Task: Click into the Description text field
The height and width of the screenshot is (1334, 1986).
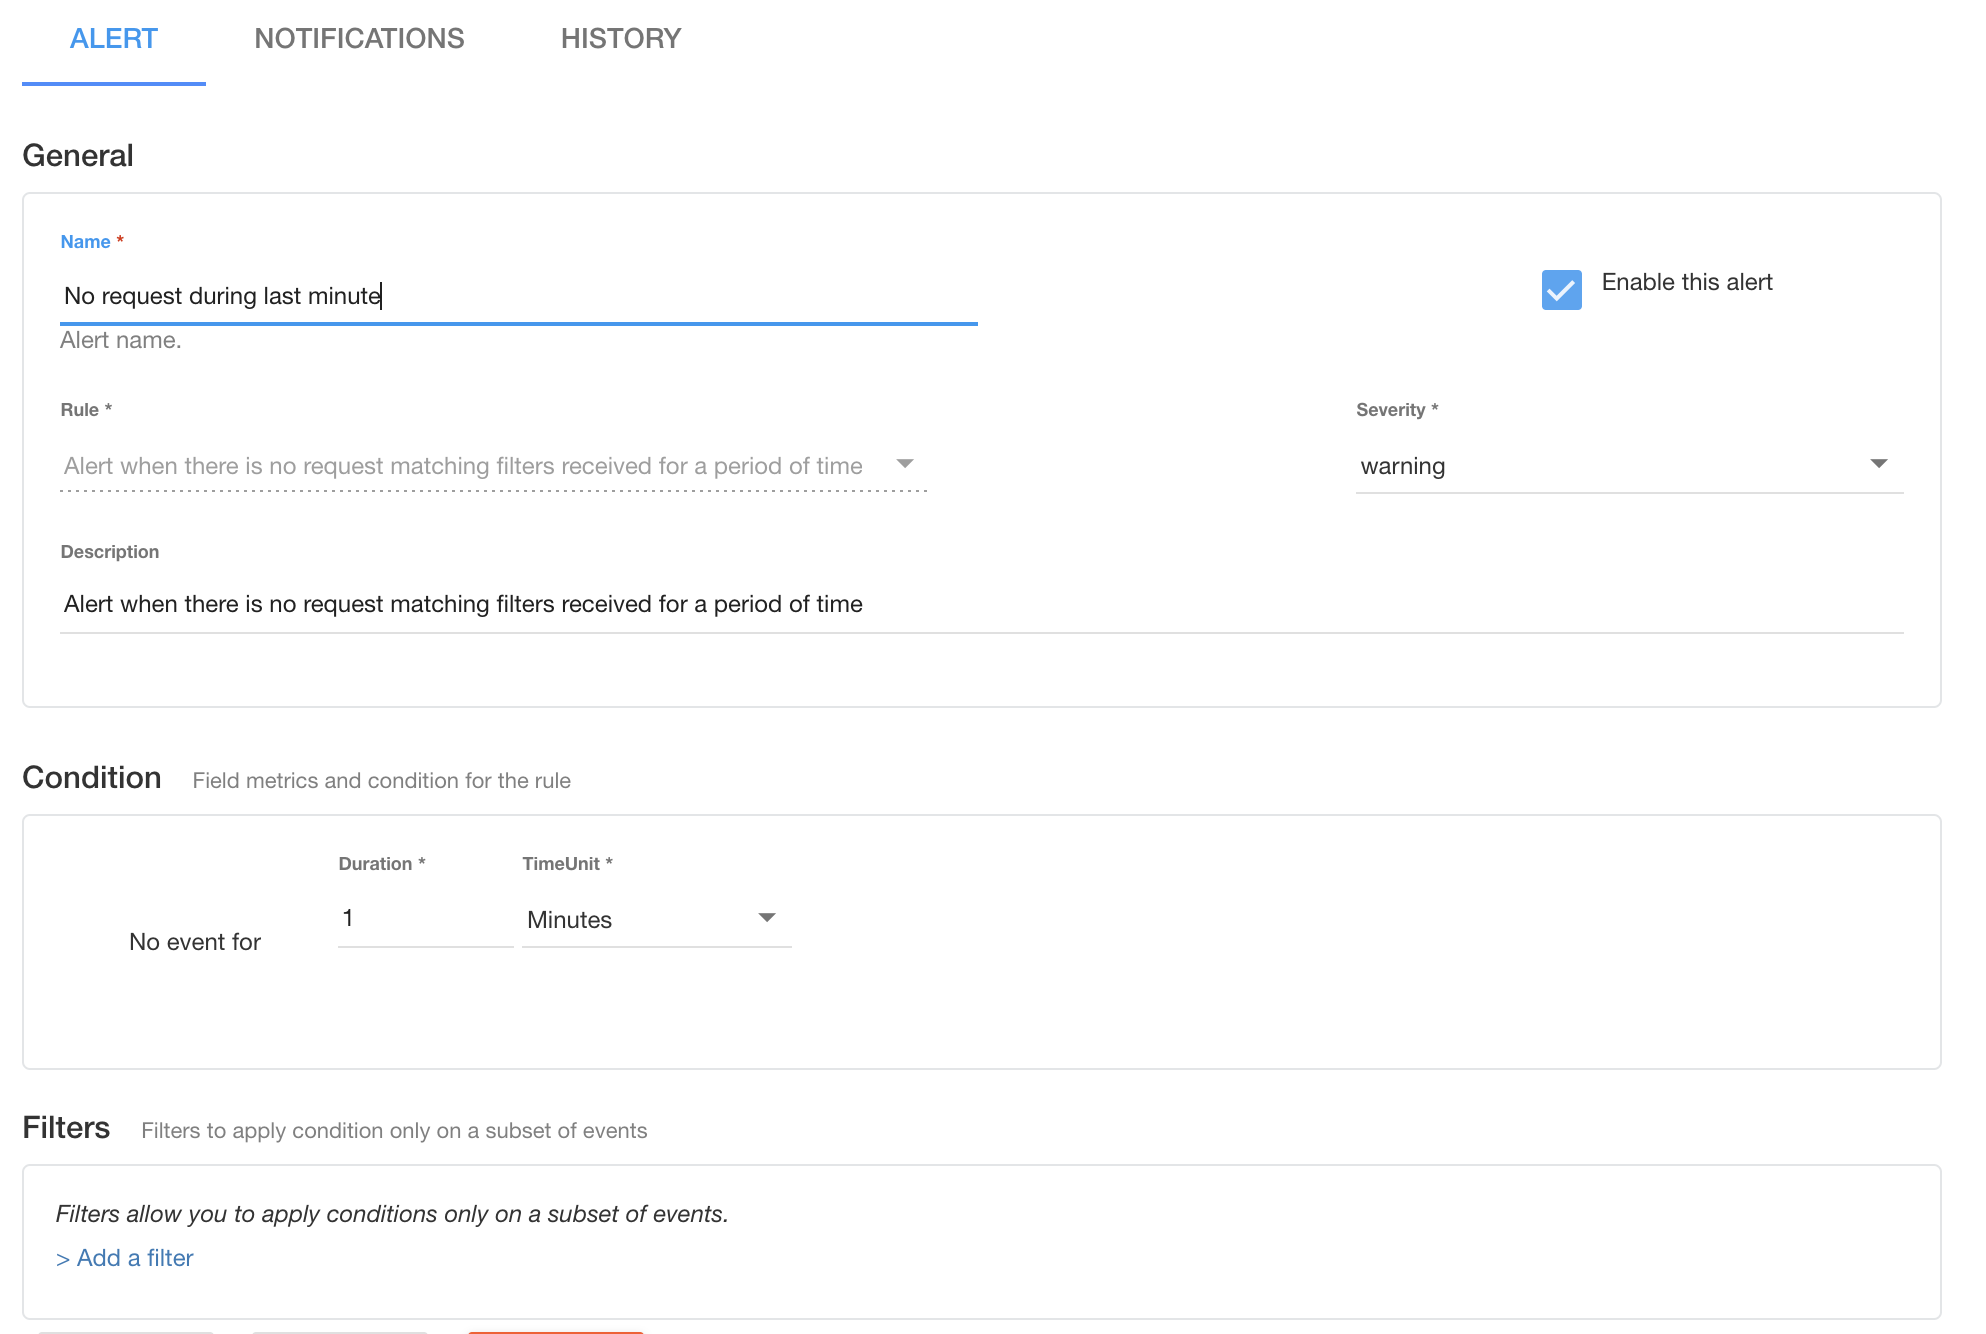Action: (980, 604)
